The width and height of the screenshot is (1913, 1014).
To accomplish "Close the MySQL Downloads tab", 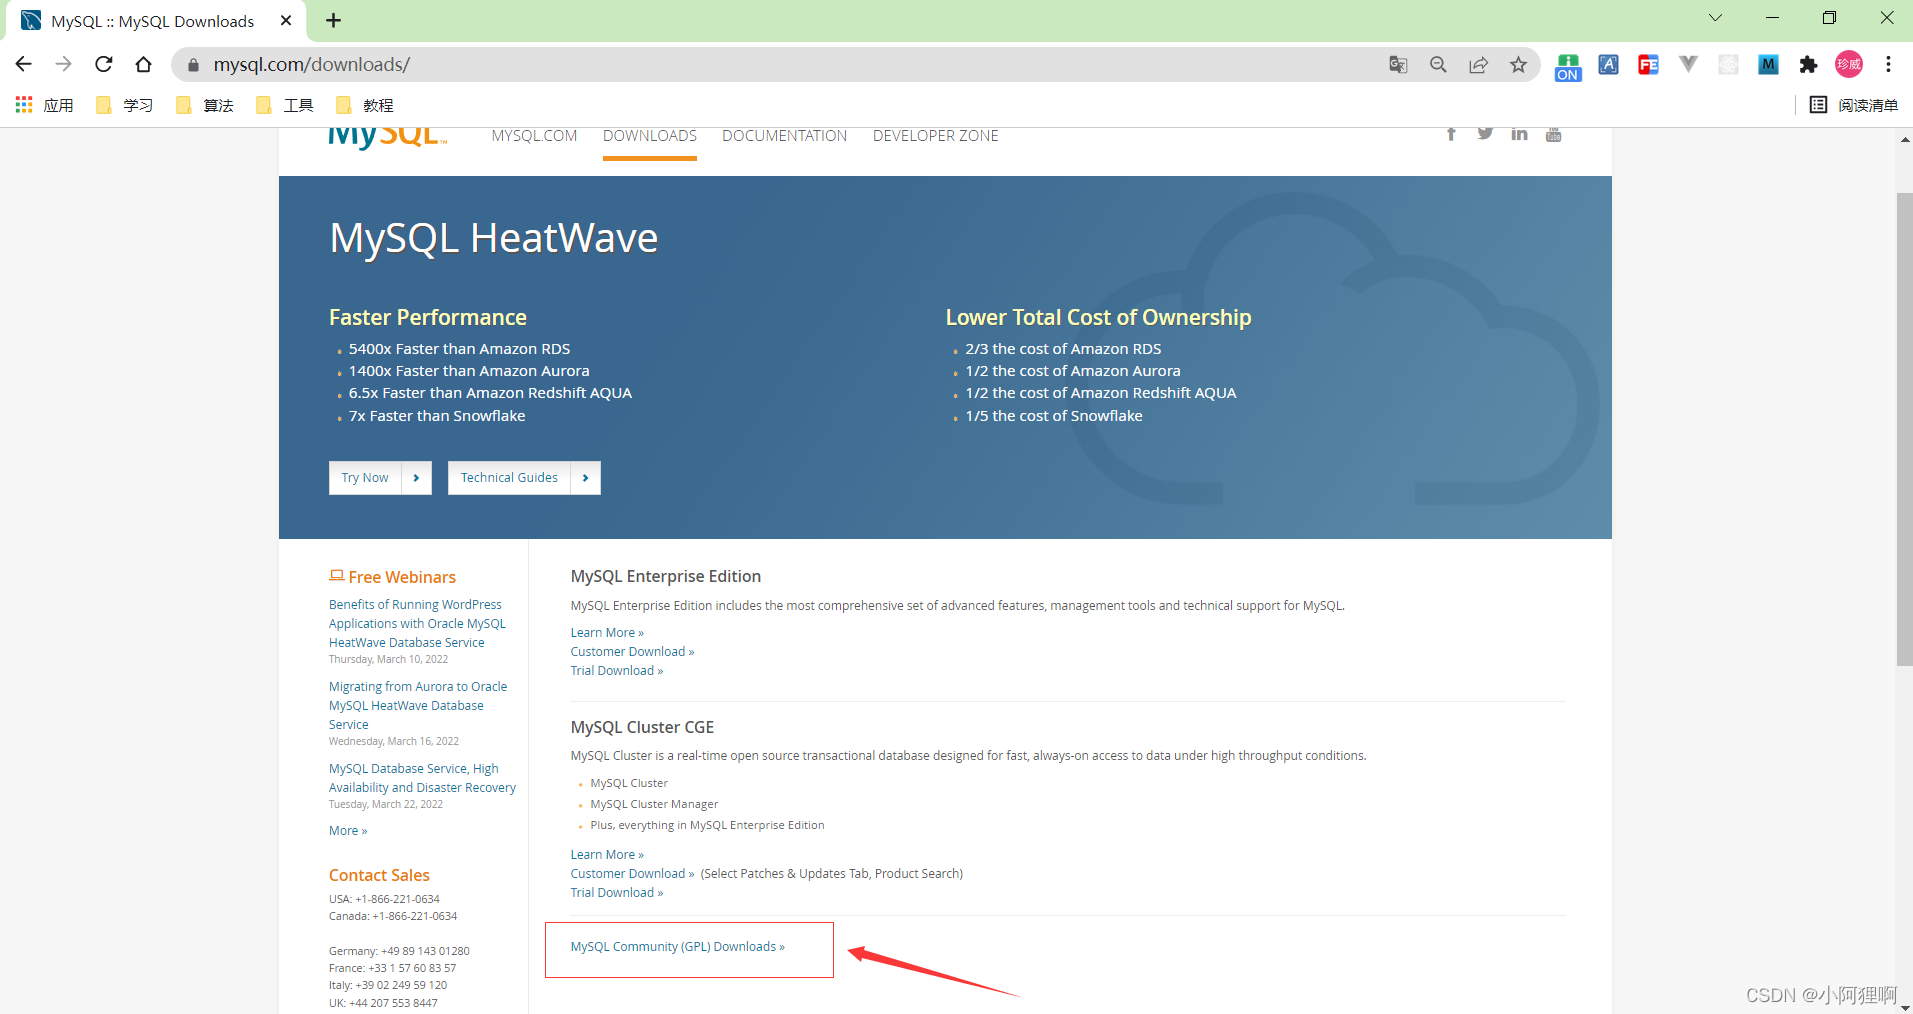I will coord(286,21).
